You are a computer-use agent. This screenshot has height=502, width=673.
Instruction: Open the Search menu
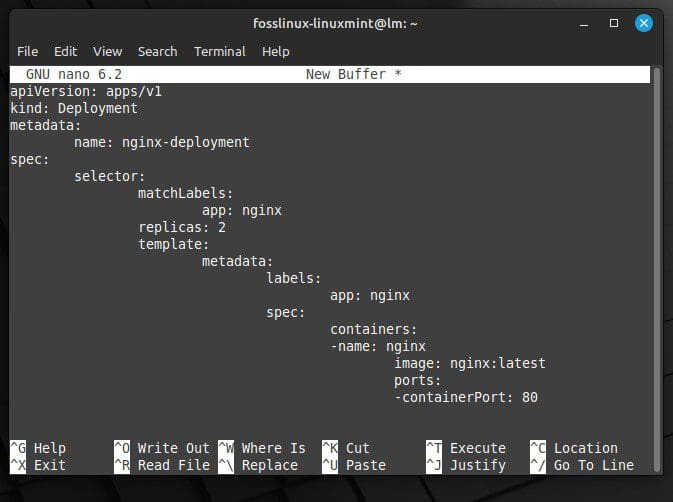point(157,51)
